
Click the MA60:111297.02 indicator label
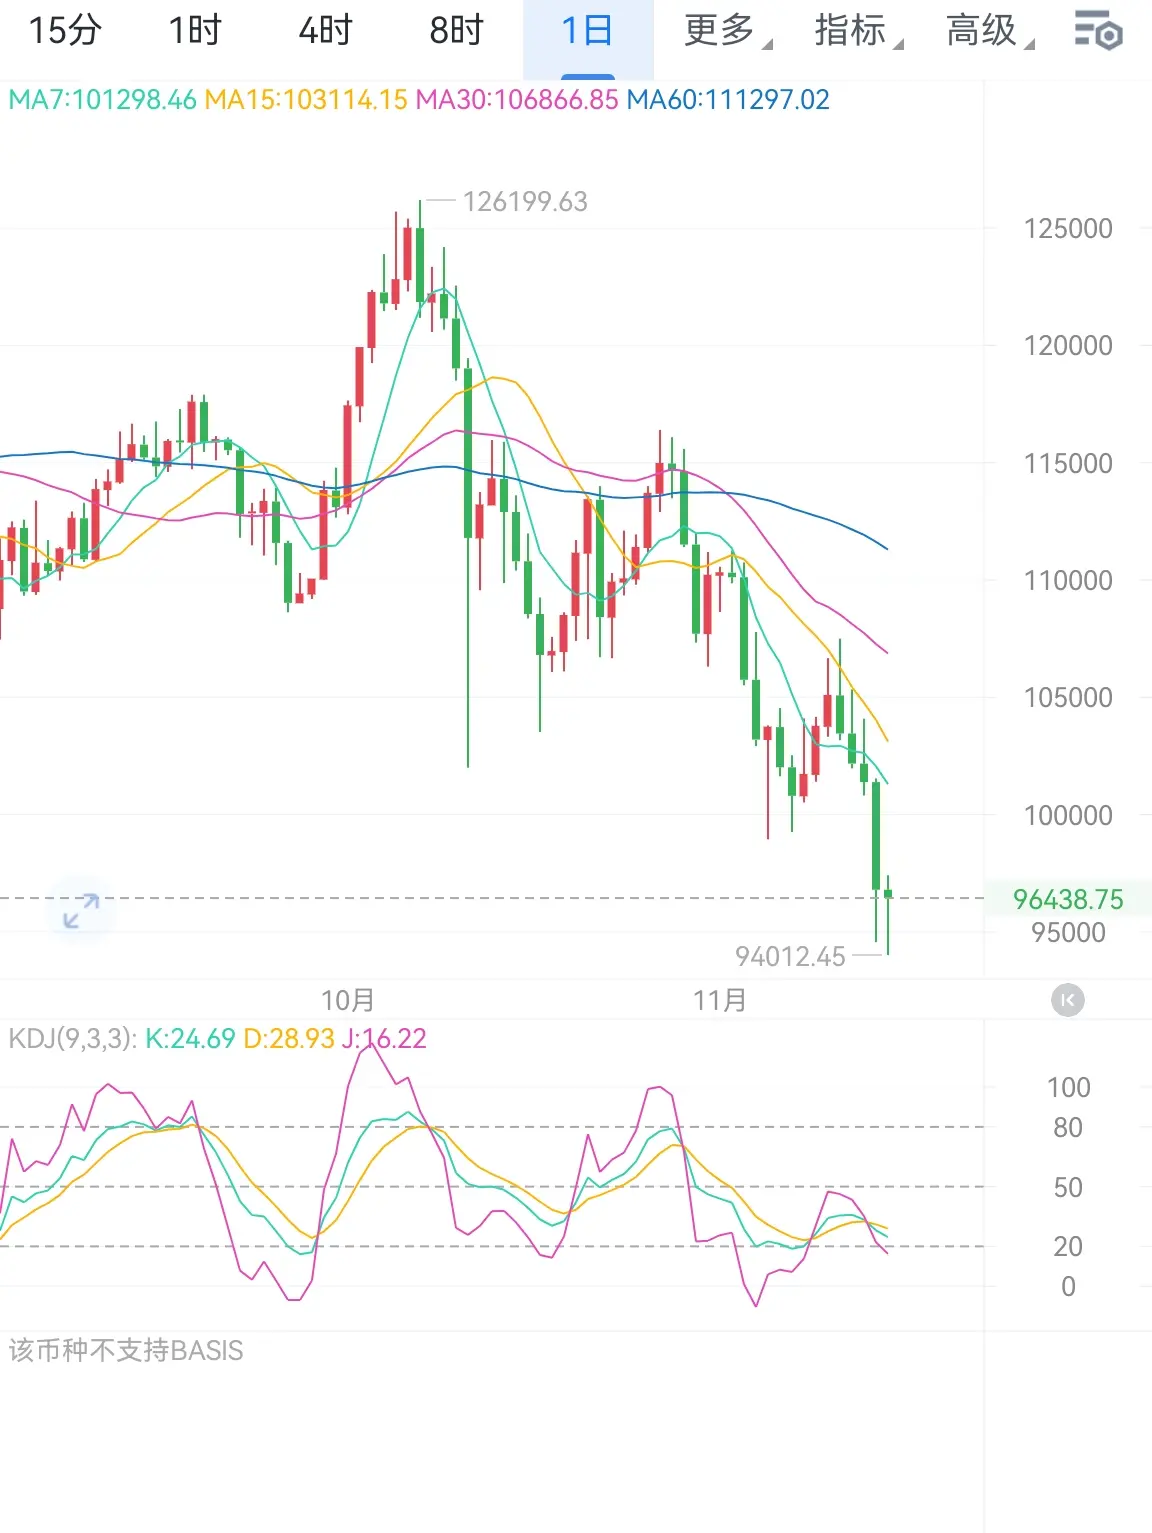click(x=728, y=100)
